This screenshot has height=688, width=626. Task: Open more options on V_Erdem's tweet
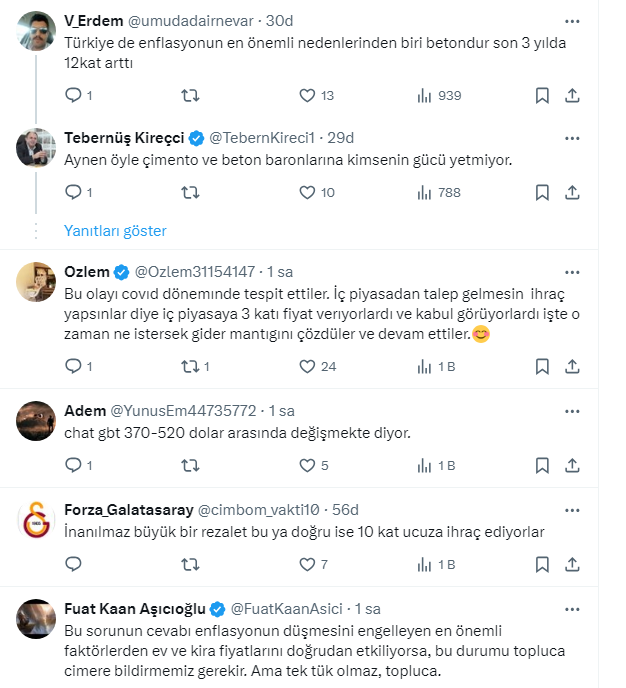(571, 20)
